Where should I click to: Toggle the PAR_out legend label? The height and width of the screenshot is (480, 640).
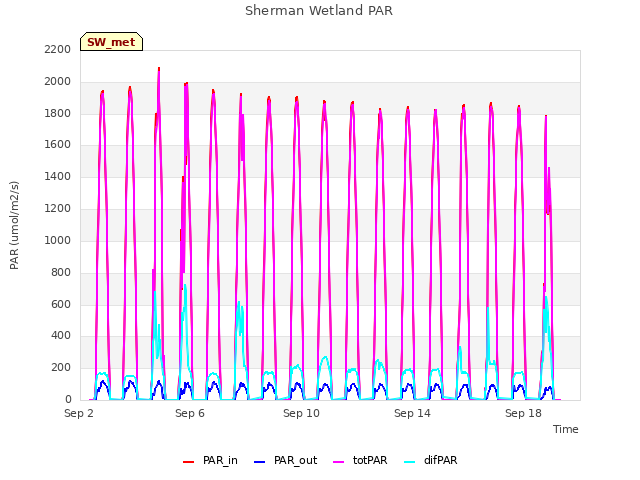(x=296, y=460)
